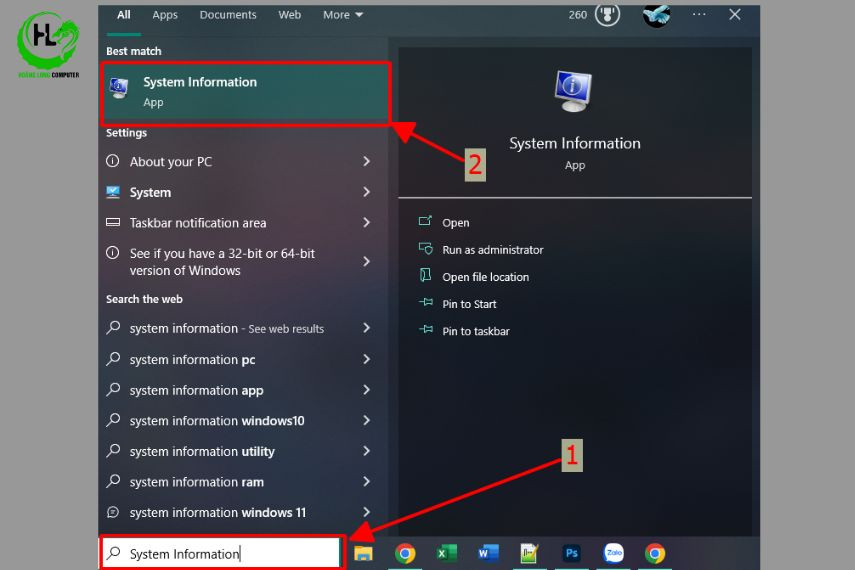Click in the System Information search box
The width and height of the screenshot is (855, 570).
[221, 553]
